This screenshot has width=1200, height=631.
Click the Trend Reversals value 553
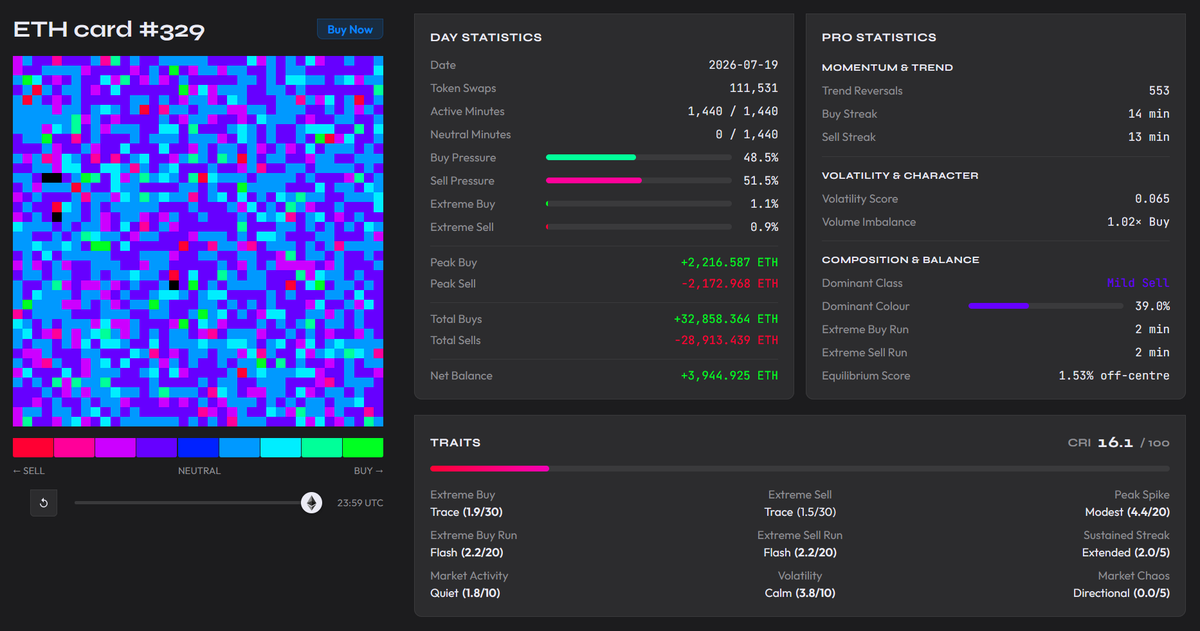1159,91
